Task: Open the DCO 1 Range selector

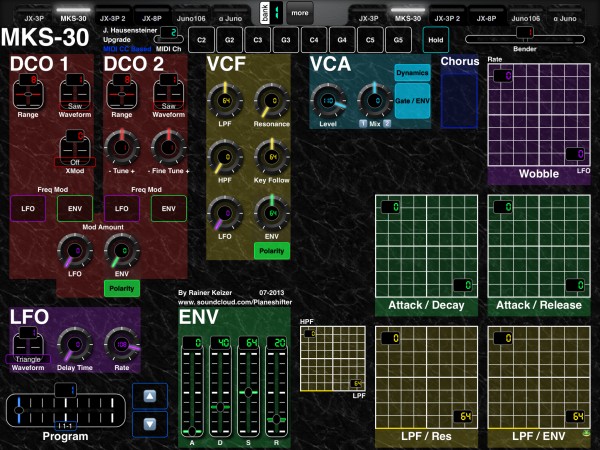Action: (x=28, y=92)
